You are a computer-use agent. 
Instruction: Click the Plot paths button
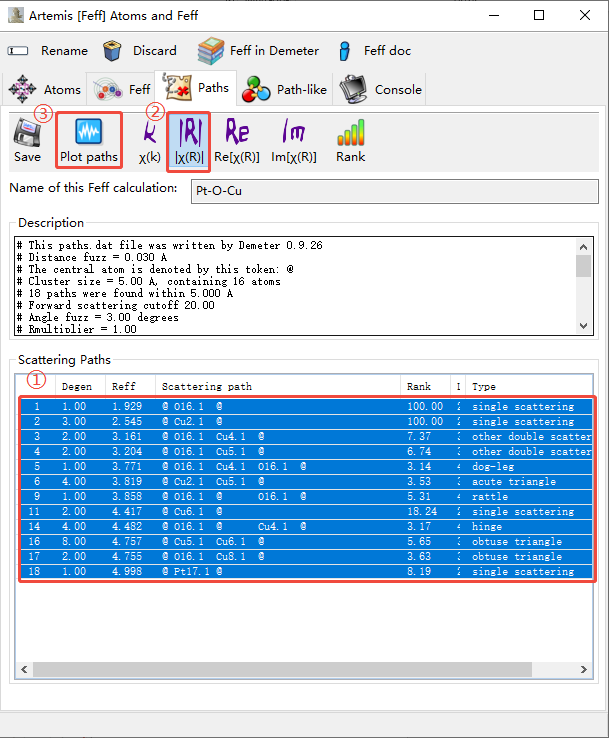coord(88,140)
